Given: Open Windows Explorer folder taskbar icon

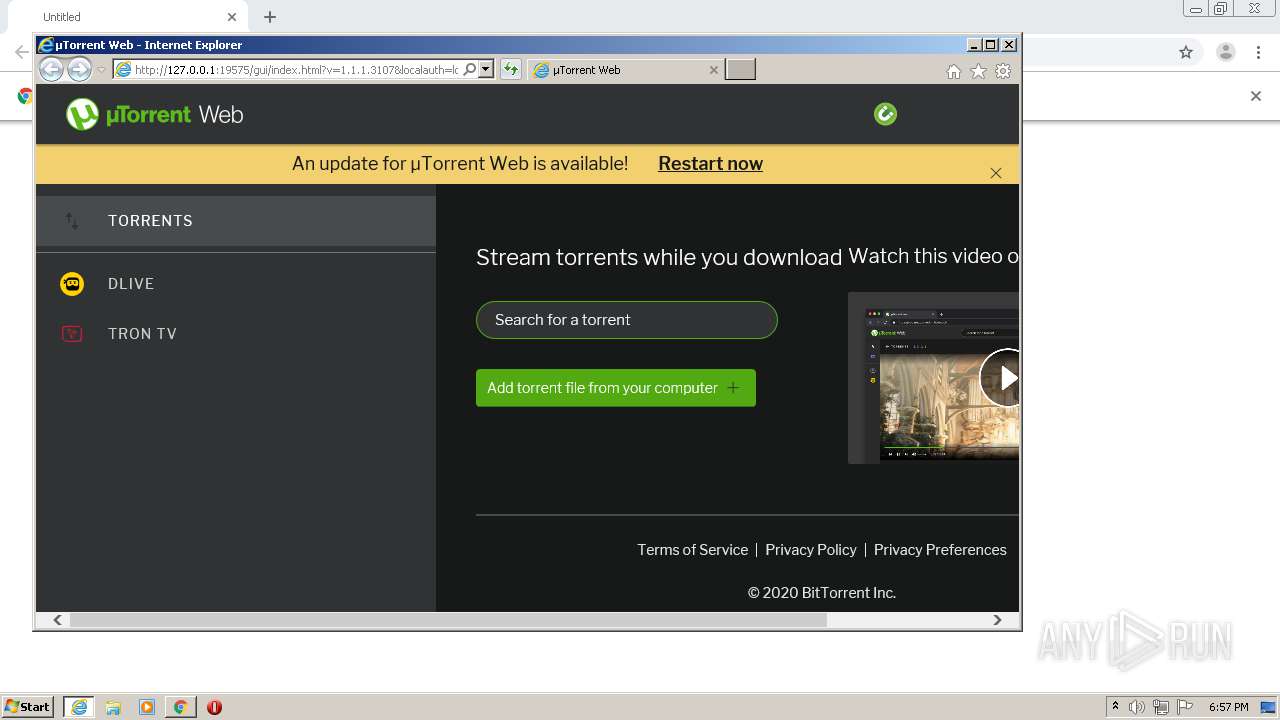Looking at the screenshot, I should [113, 707].
